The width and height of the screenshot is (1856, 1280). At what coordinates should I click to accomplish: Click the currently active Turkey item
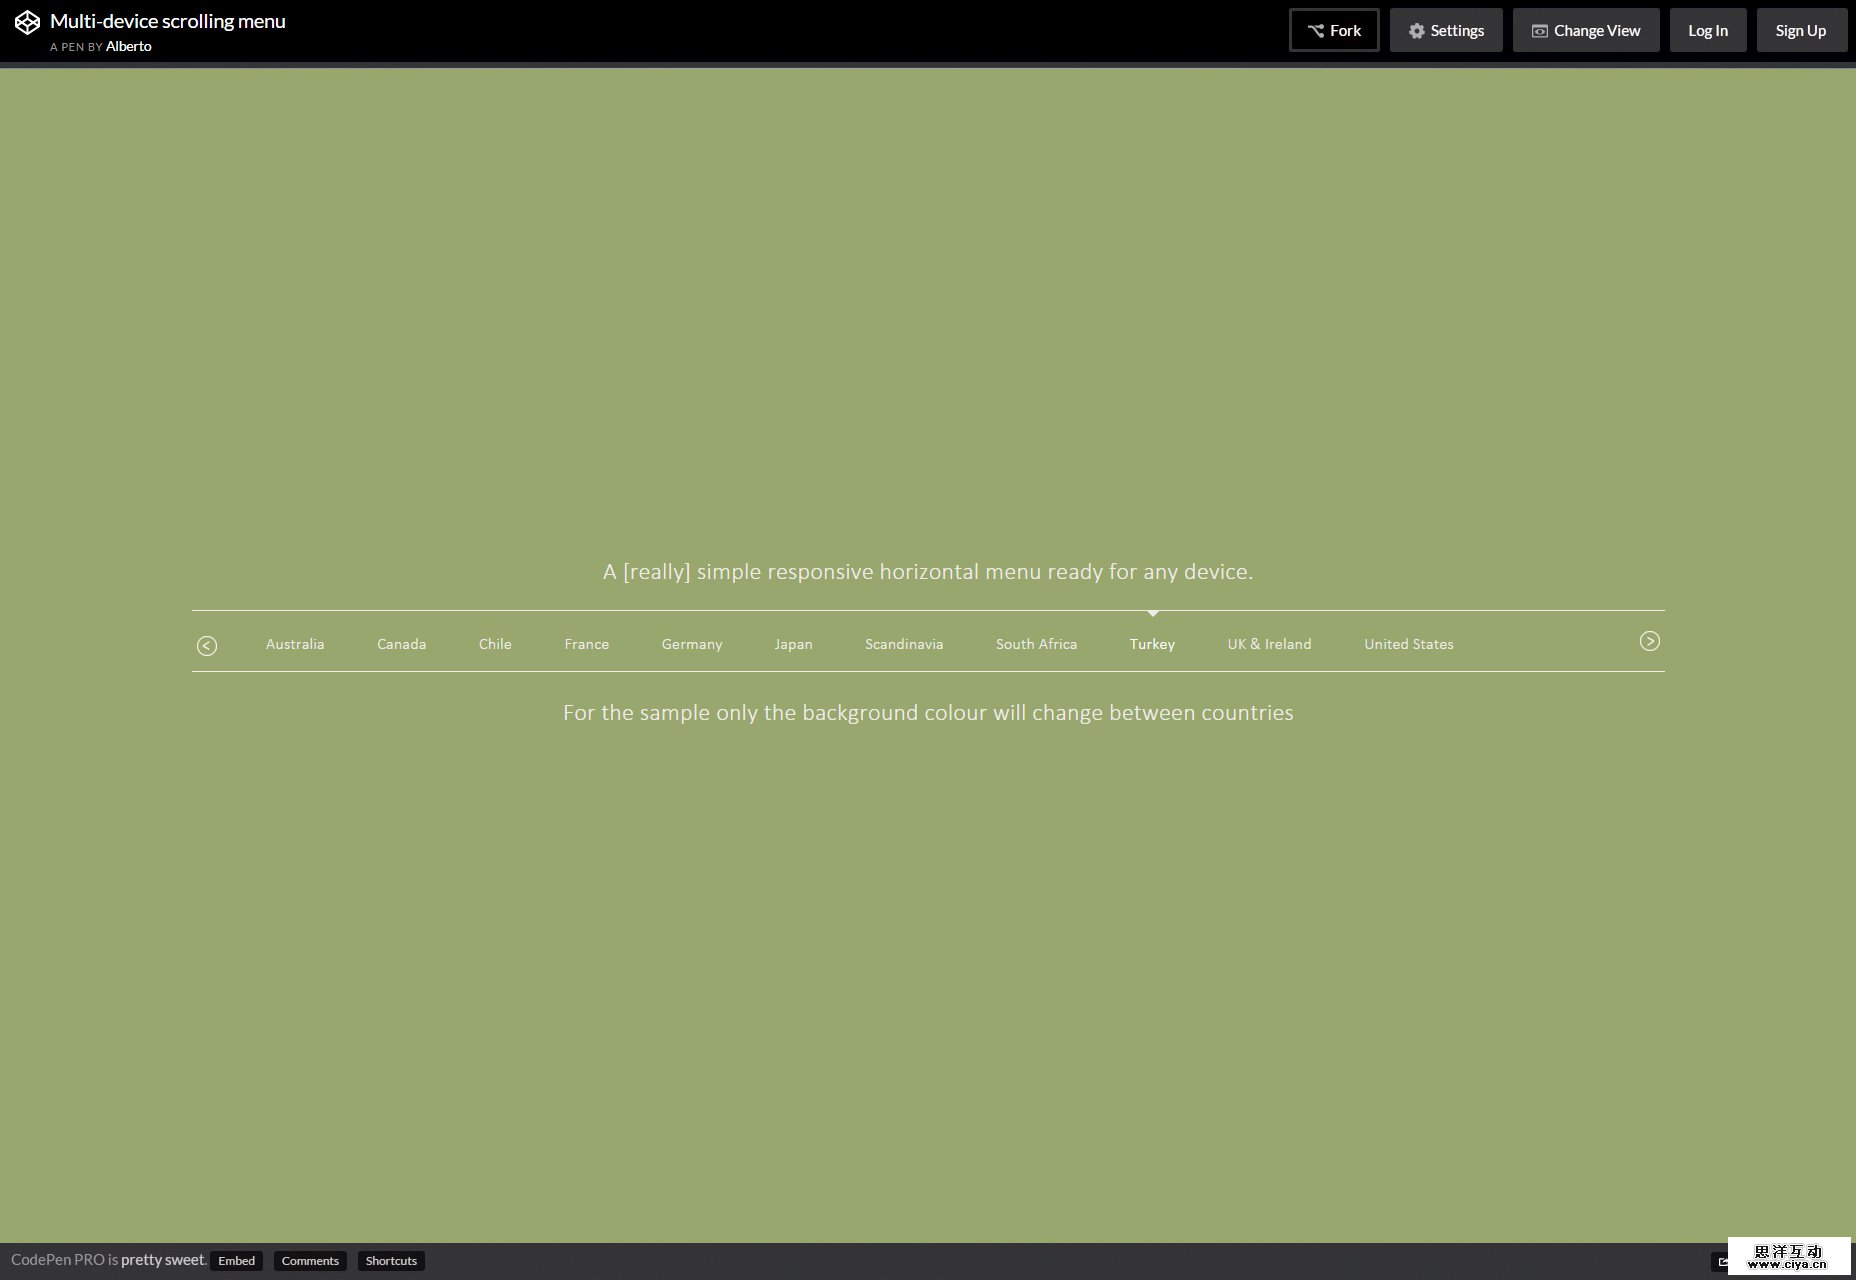click(1151, 644)
